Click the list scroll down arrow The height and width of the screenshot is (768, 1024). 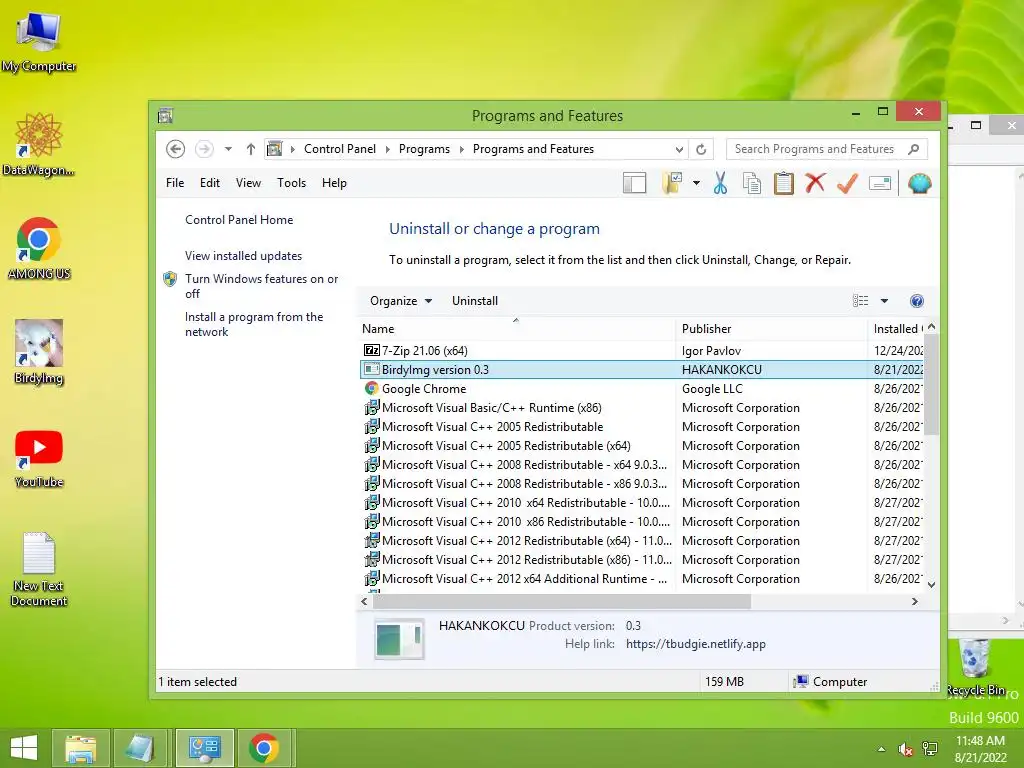(x=932, y=584)
